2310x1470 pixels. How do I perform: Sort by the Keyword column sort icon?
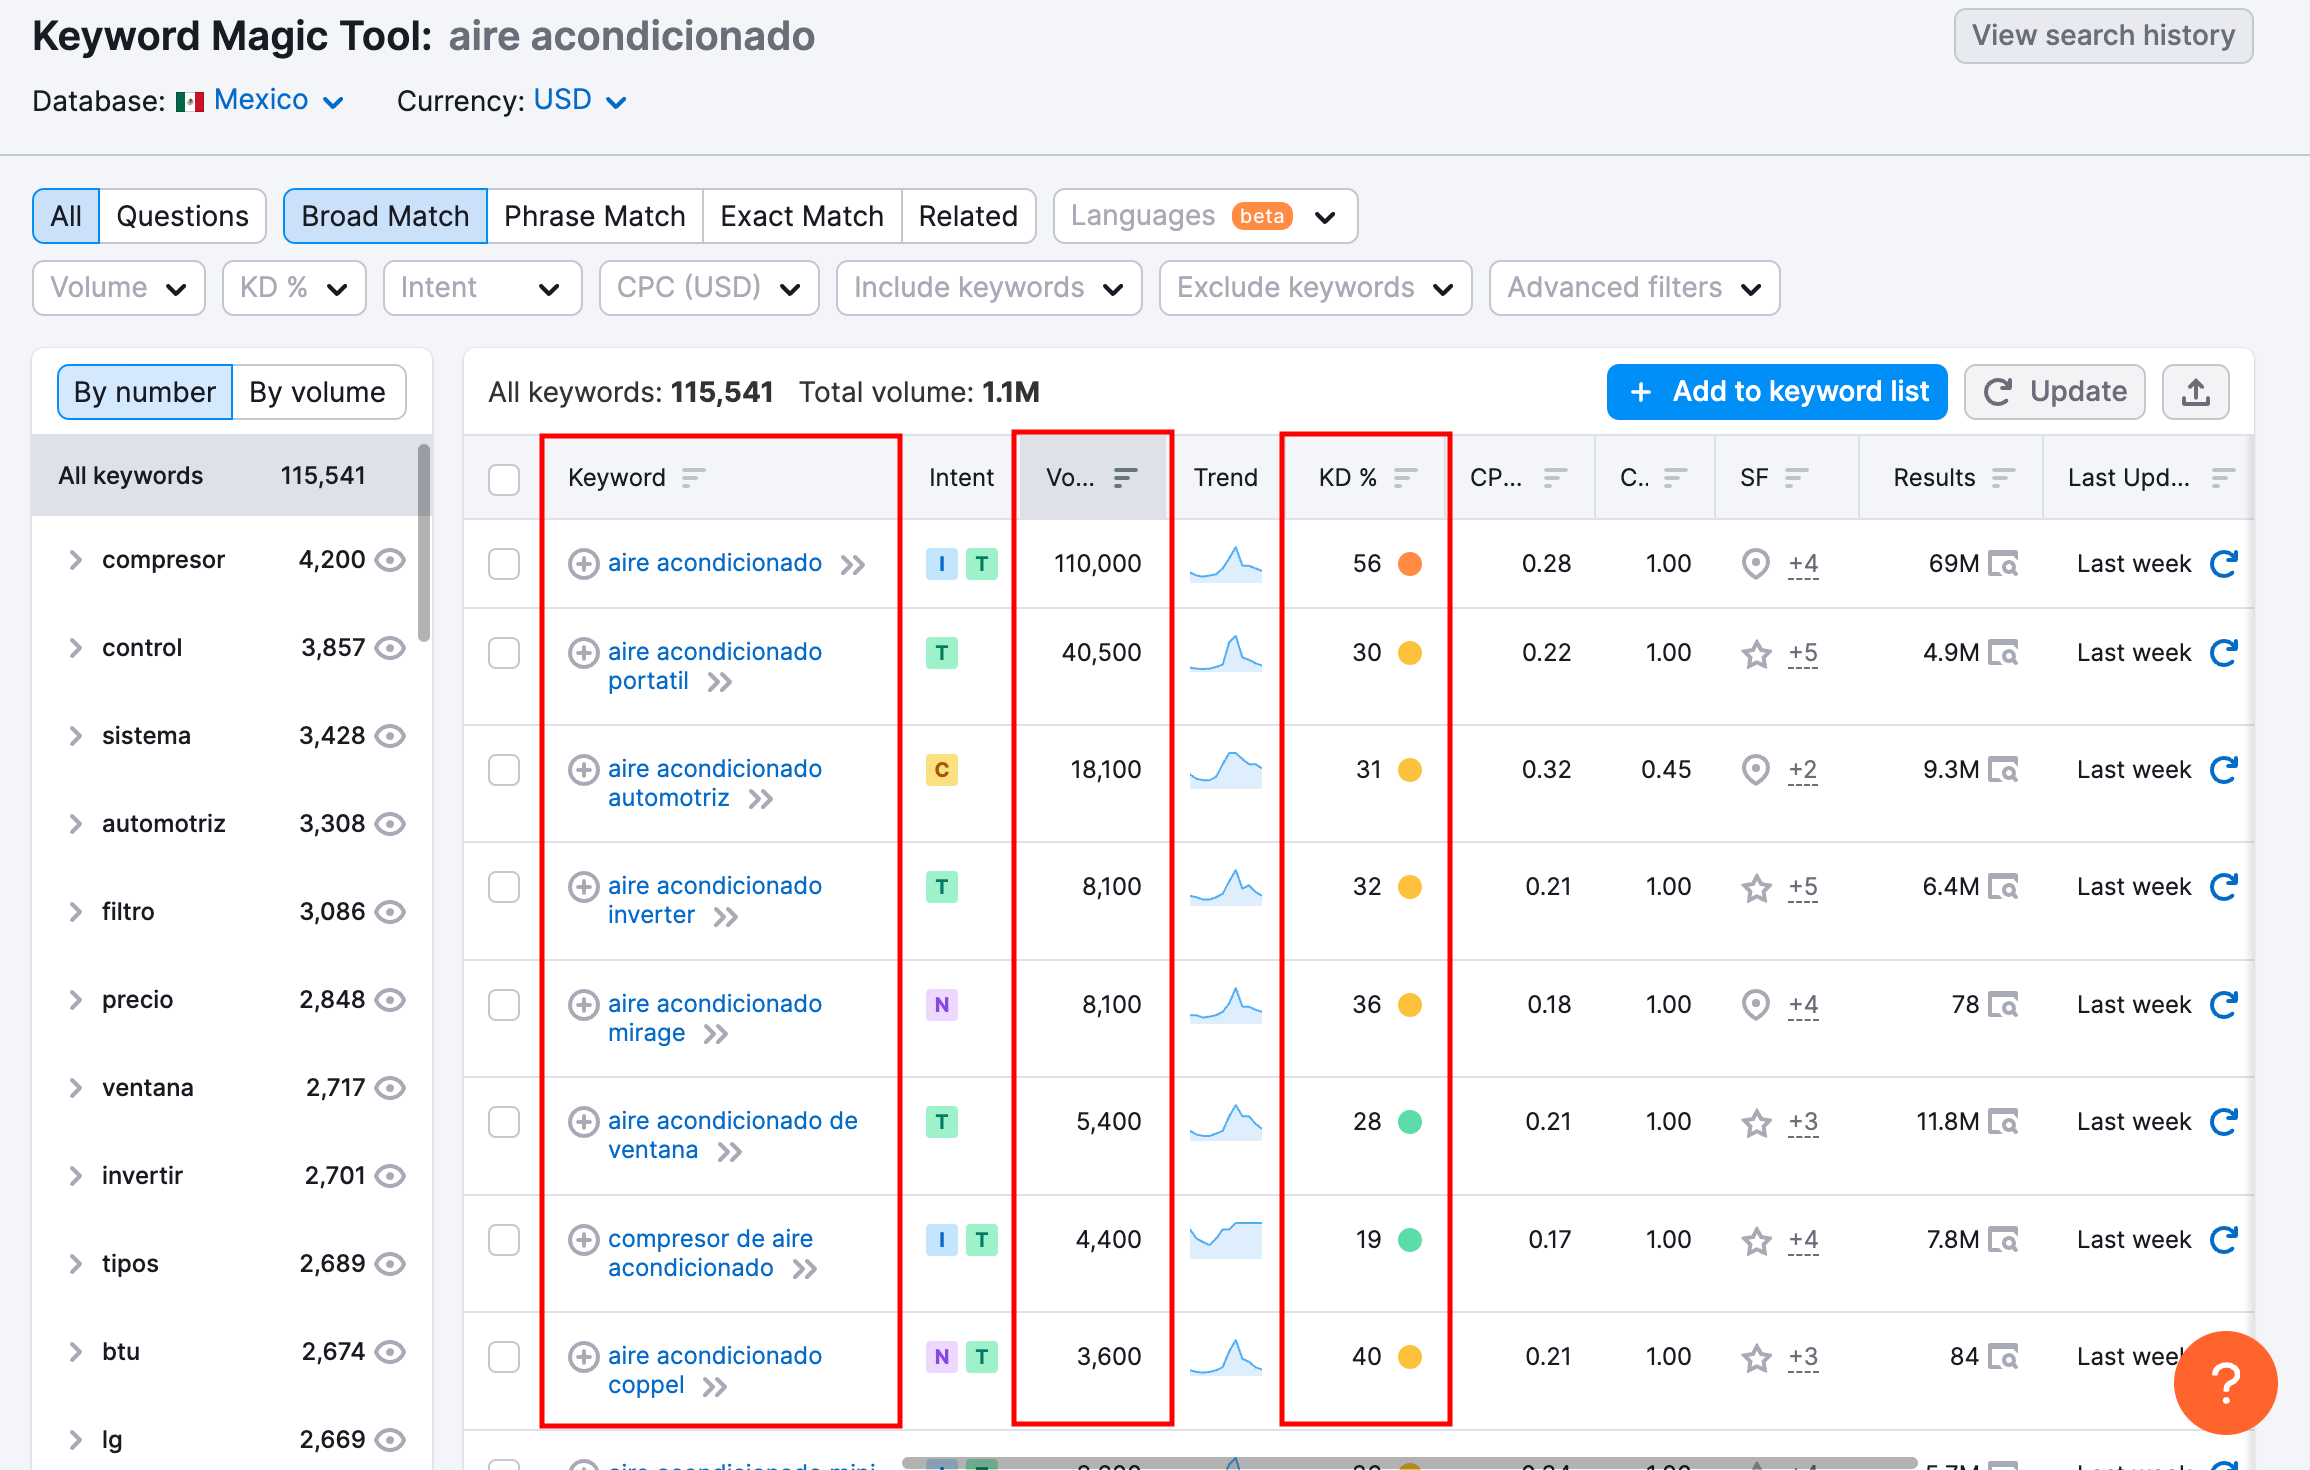click(693, 478)
